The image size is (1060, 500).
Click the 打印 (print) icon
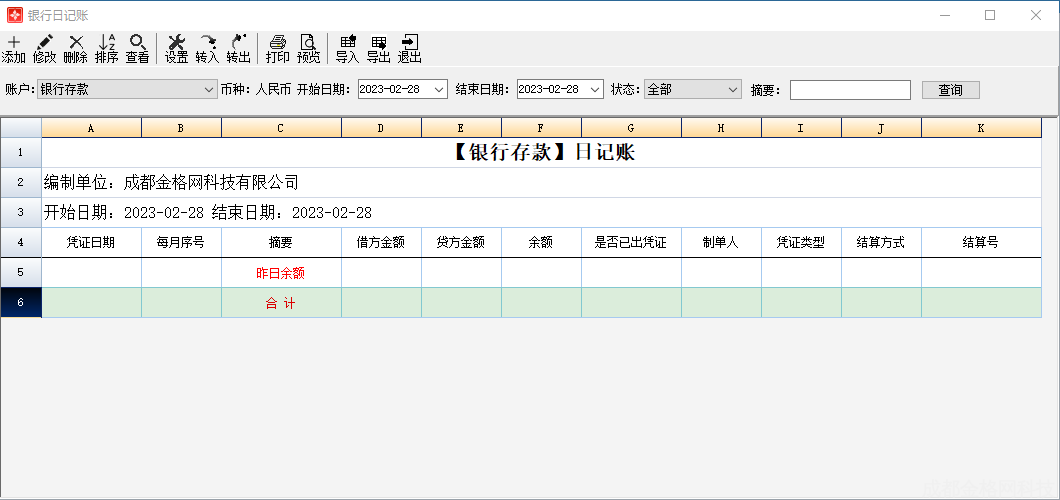[x=278, y=49]
